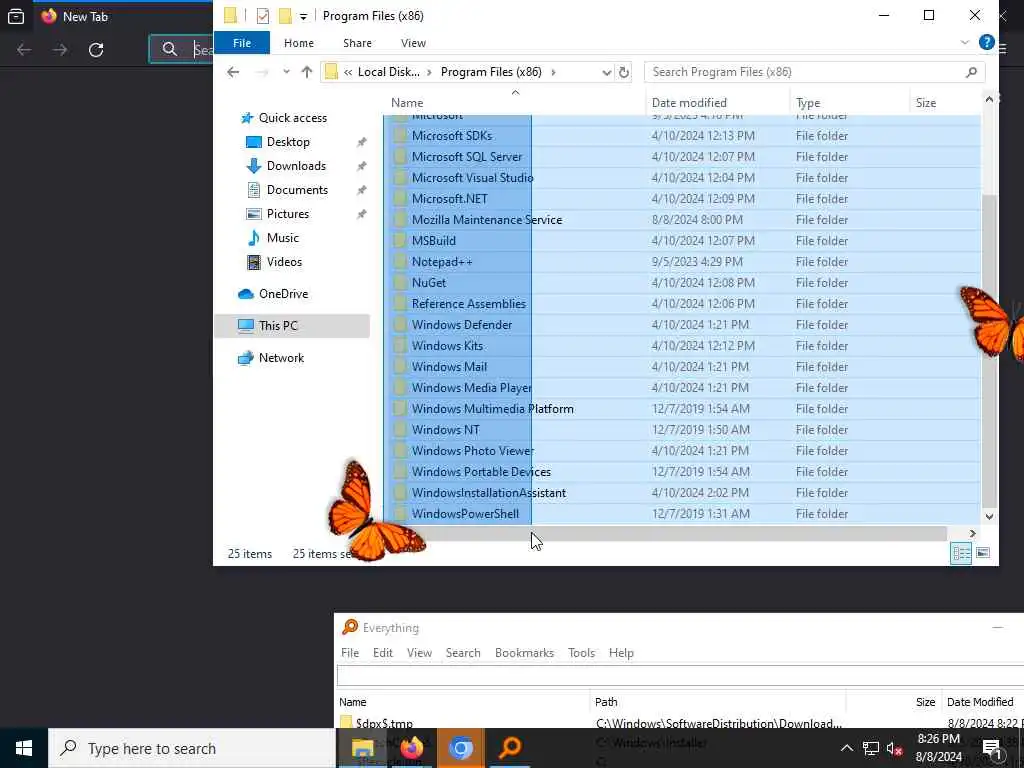1024x768 pixels.
Task: Click the Everything search input field
Action: pos(679,676)
